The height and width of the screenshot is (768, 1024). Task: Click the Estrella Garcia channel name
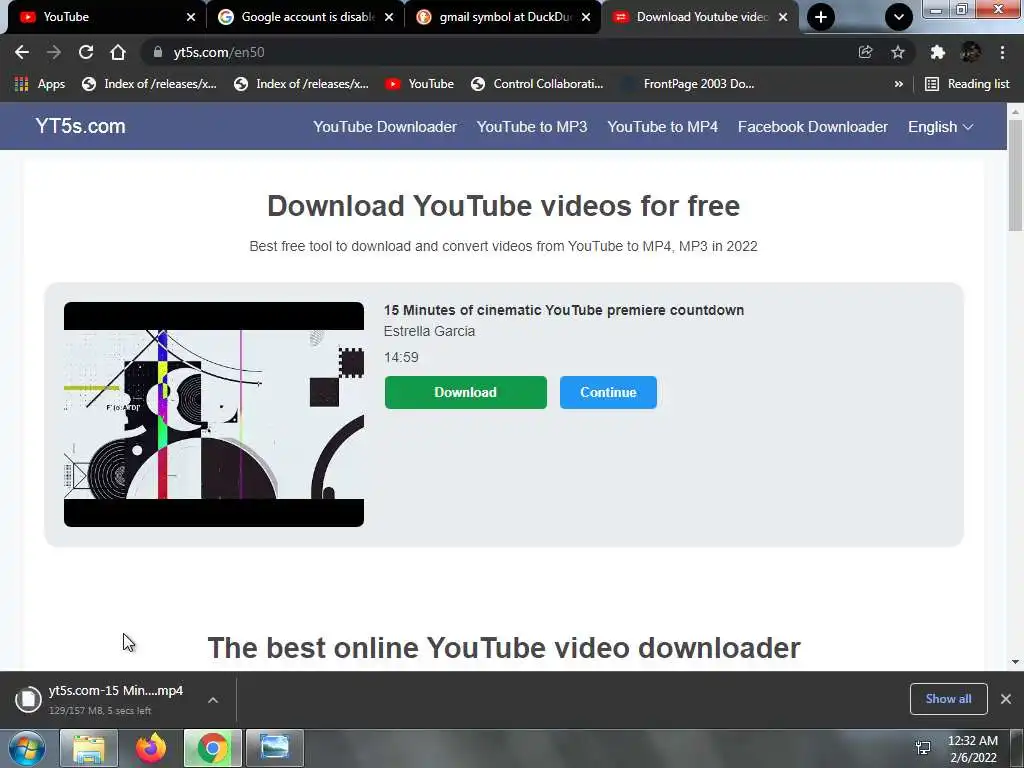[x=429, y=331]
